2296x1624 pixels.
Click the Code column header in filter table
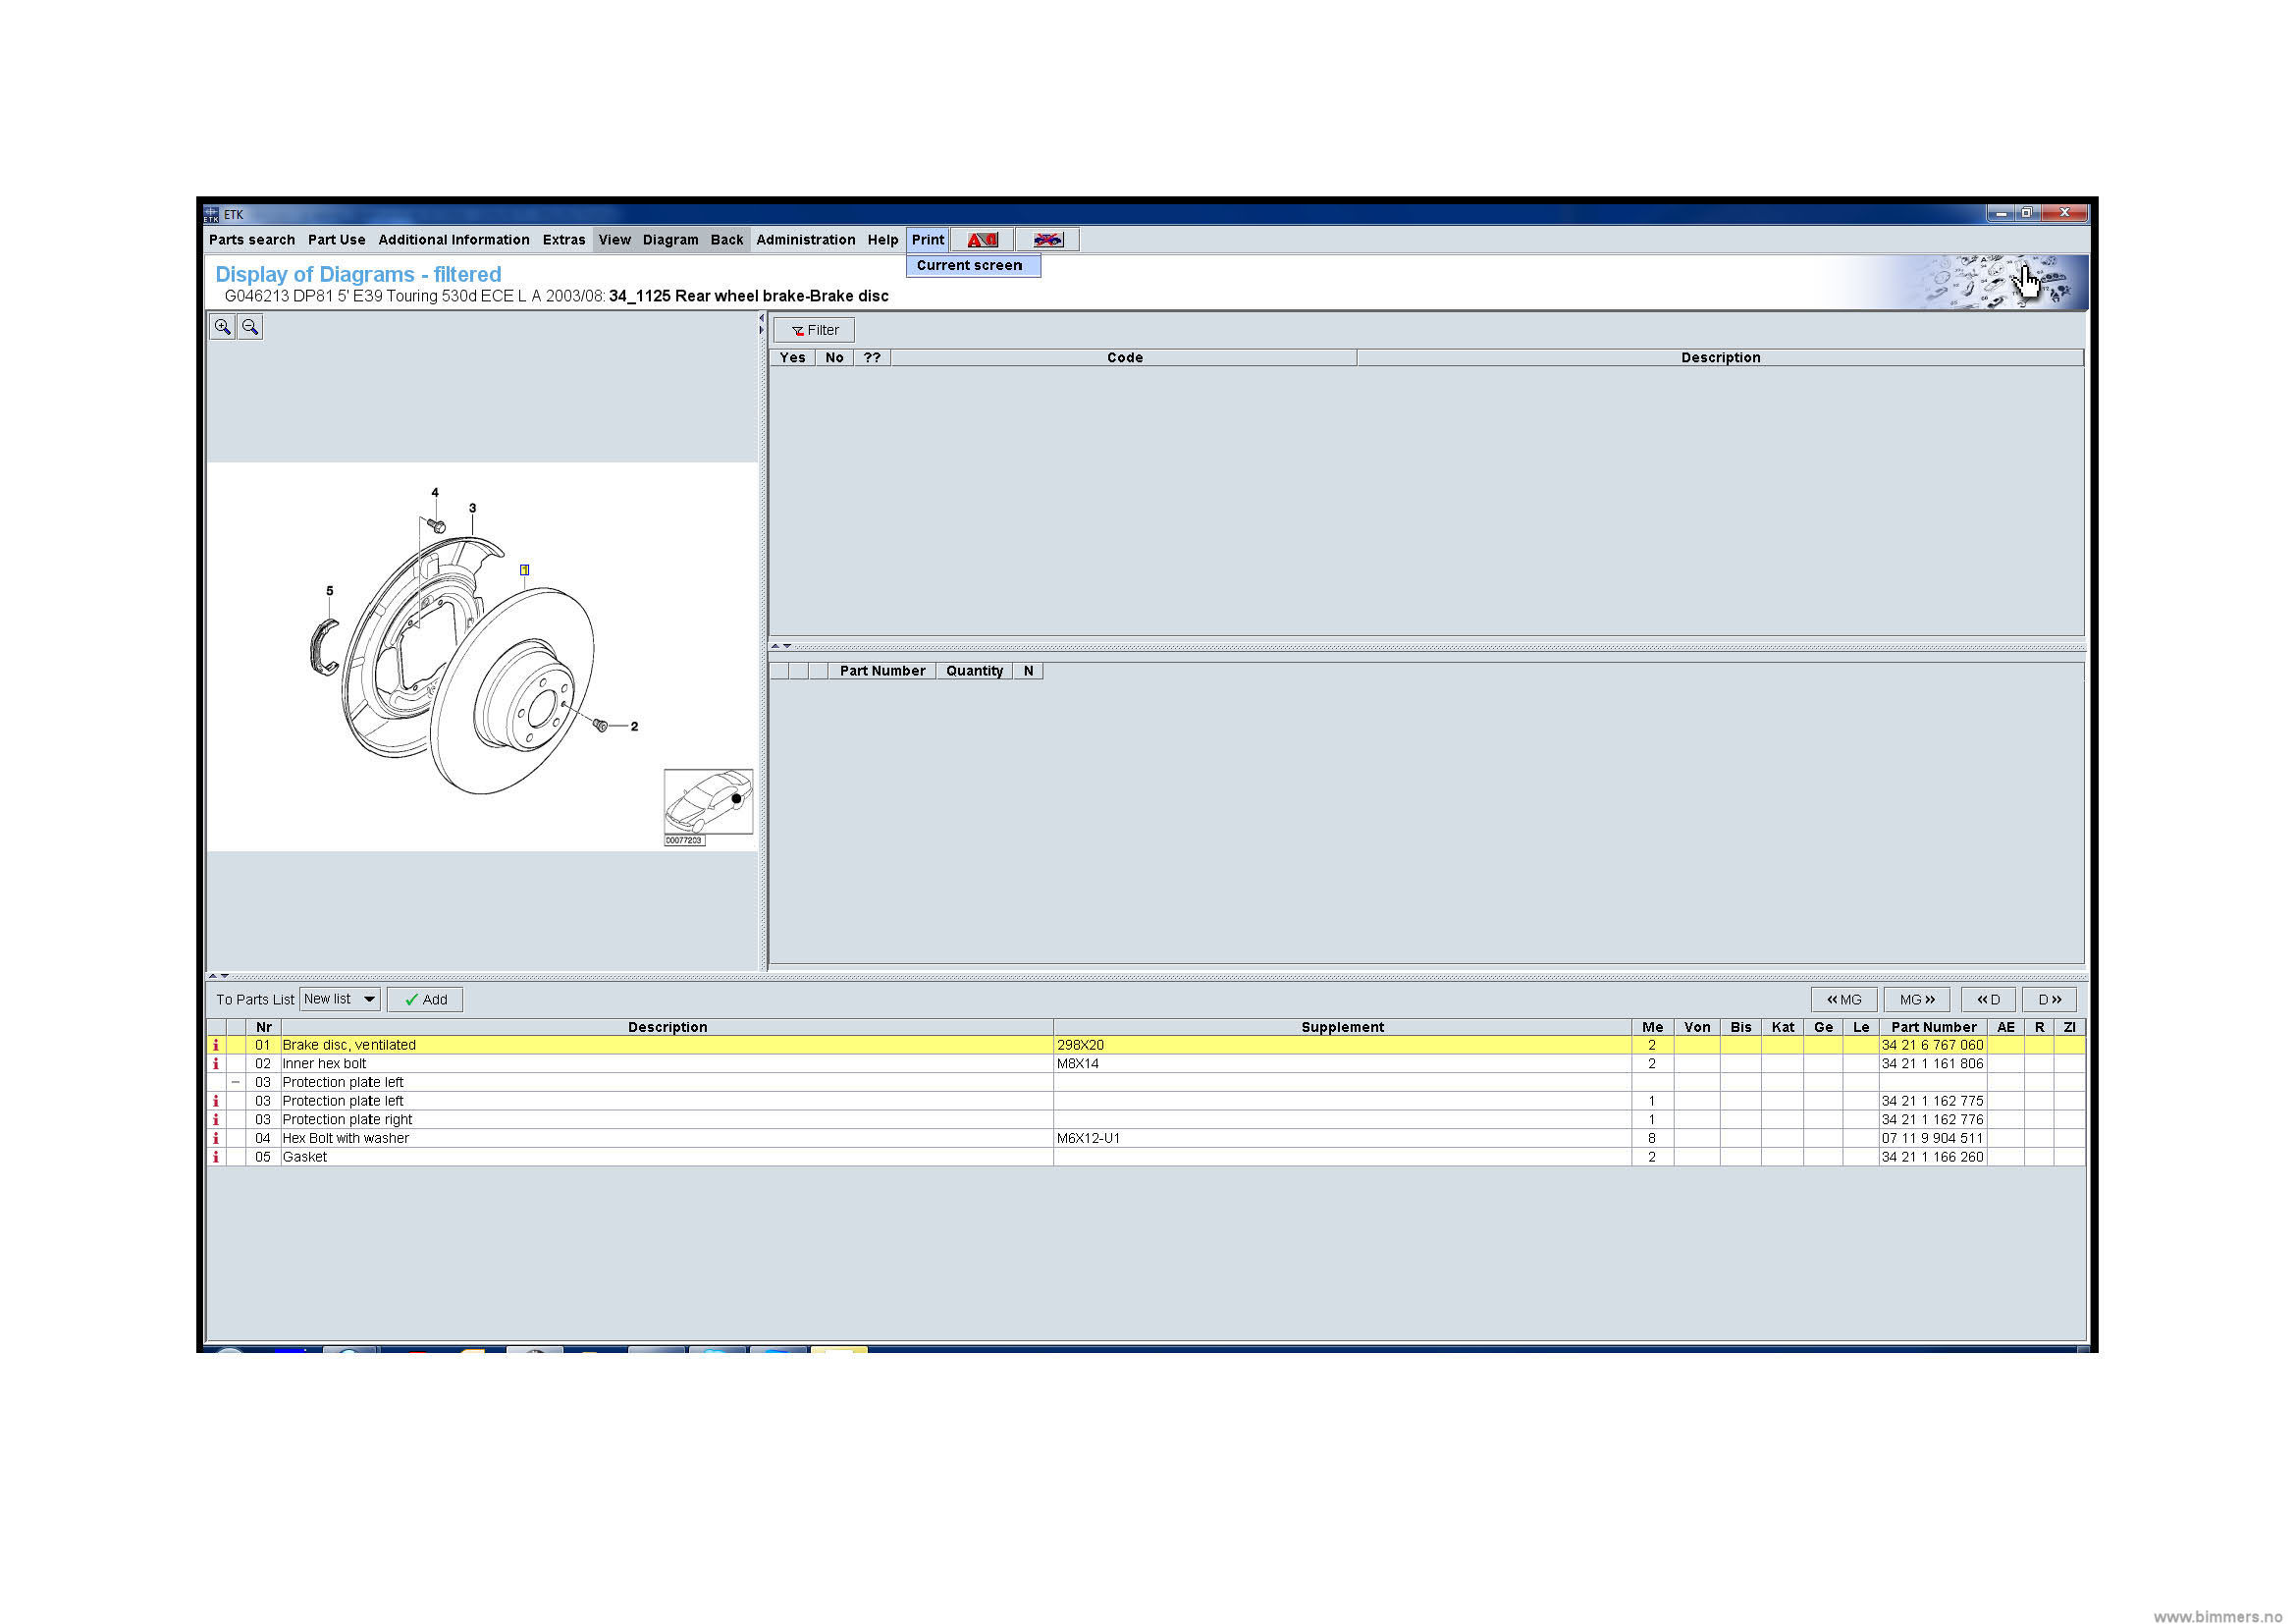point(1124,358)
